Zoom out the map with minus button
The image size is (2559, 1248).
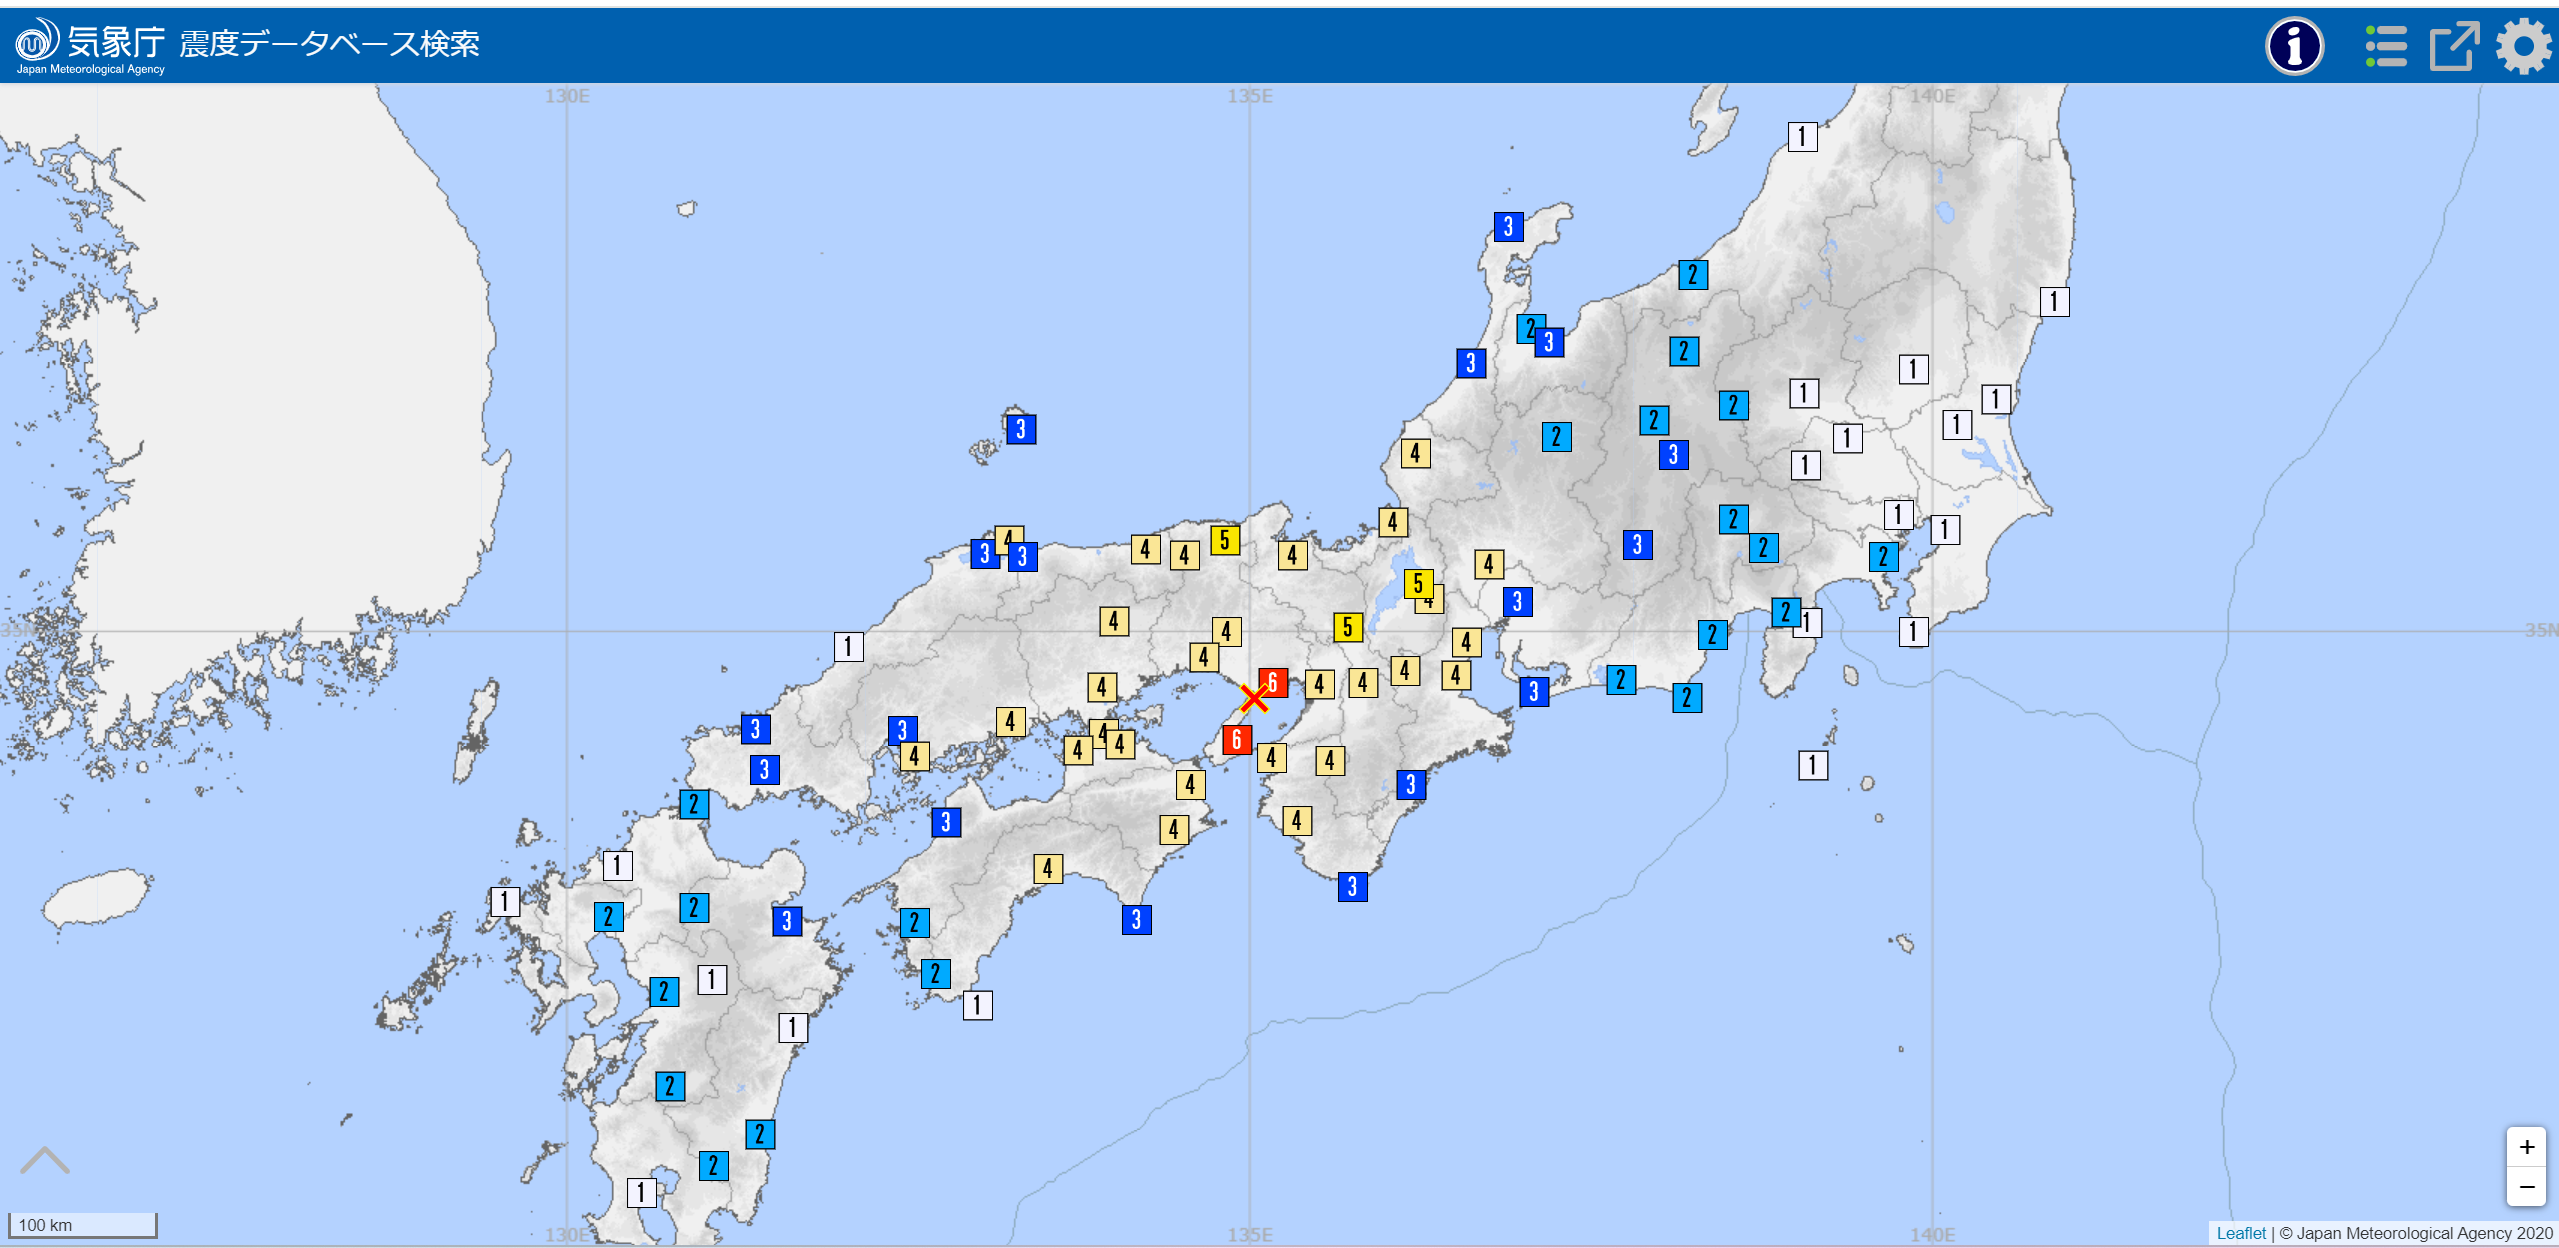coord(2526,1187)
